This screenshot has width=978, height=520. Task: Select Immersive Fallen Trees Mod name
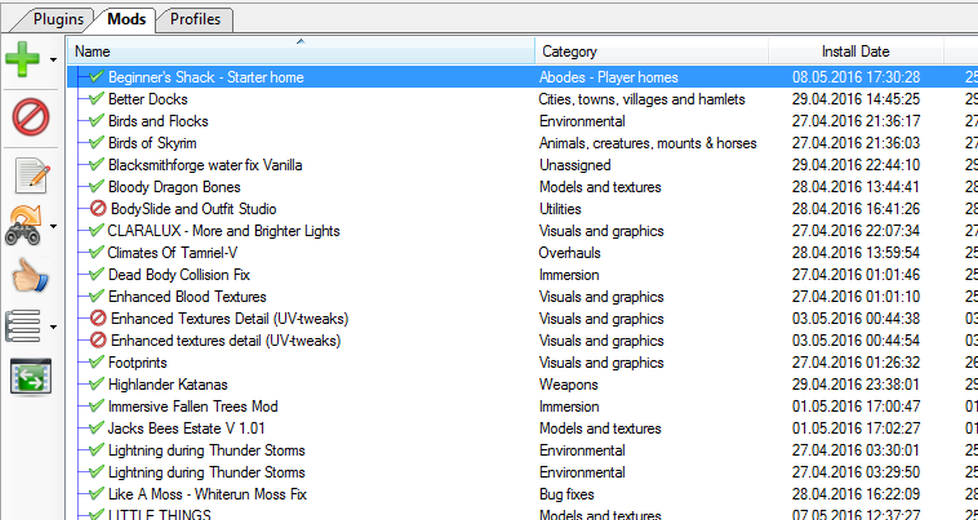193,407
